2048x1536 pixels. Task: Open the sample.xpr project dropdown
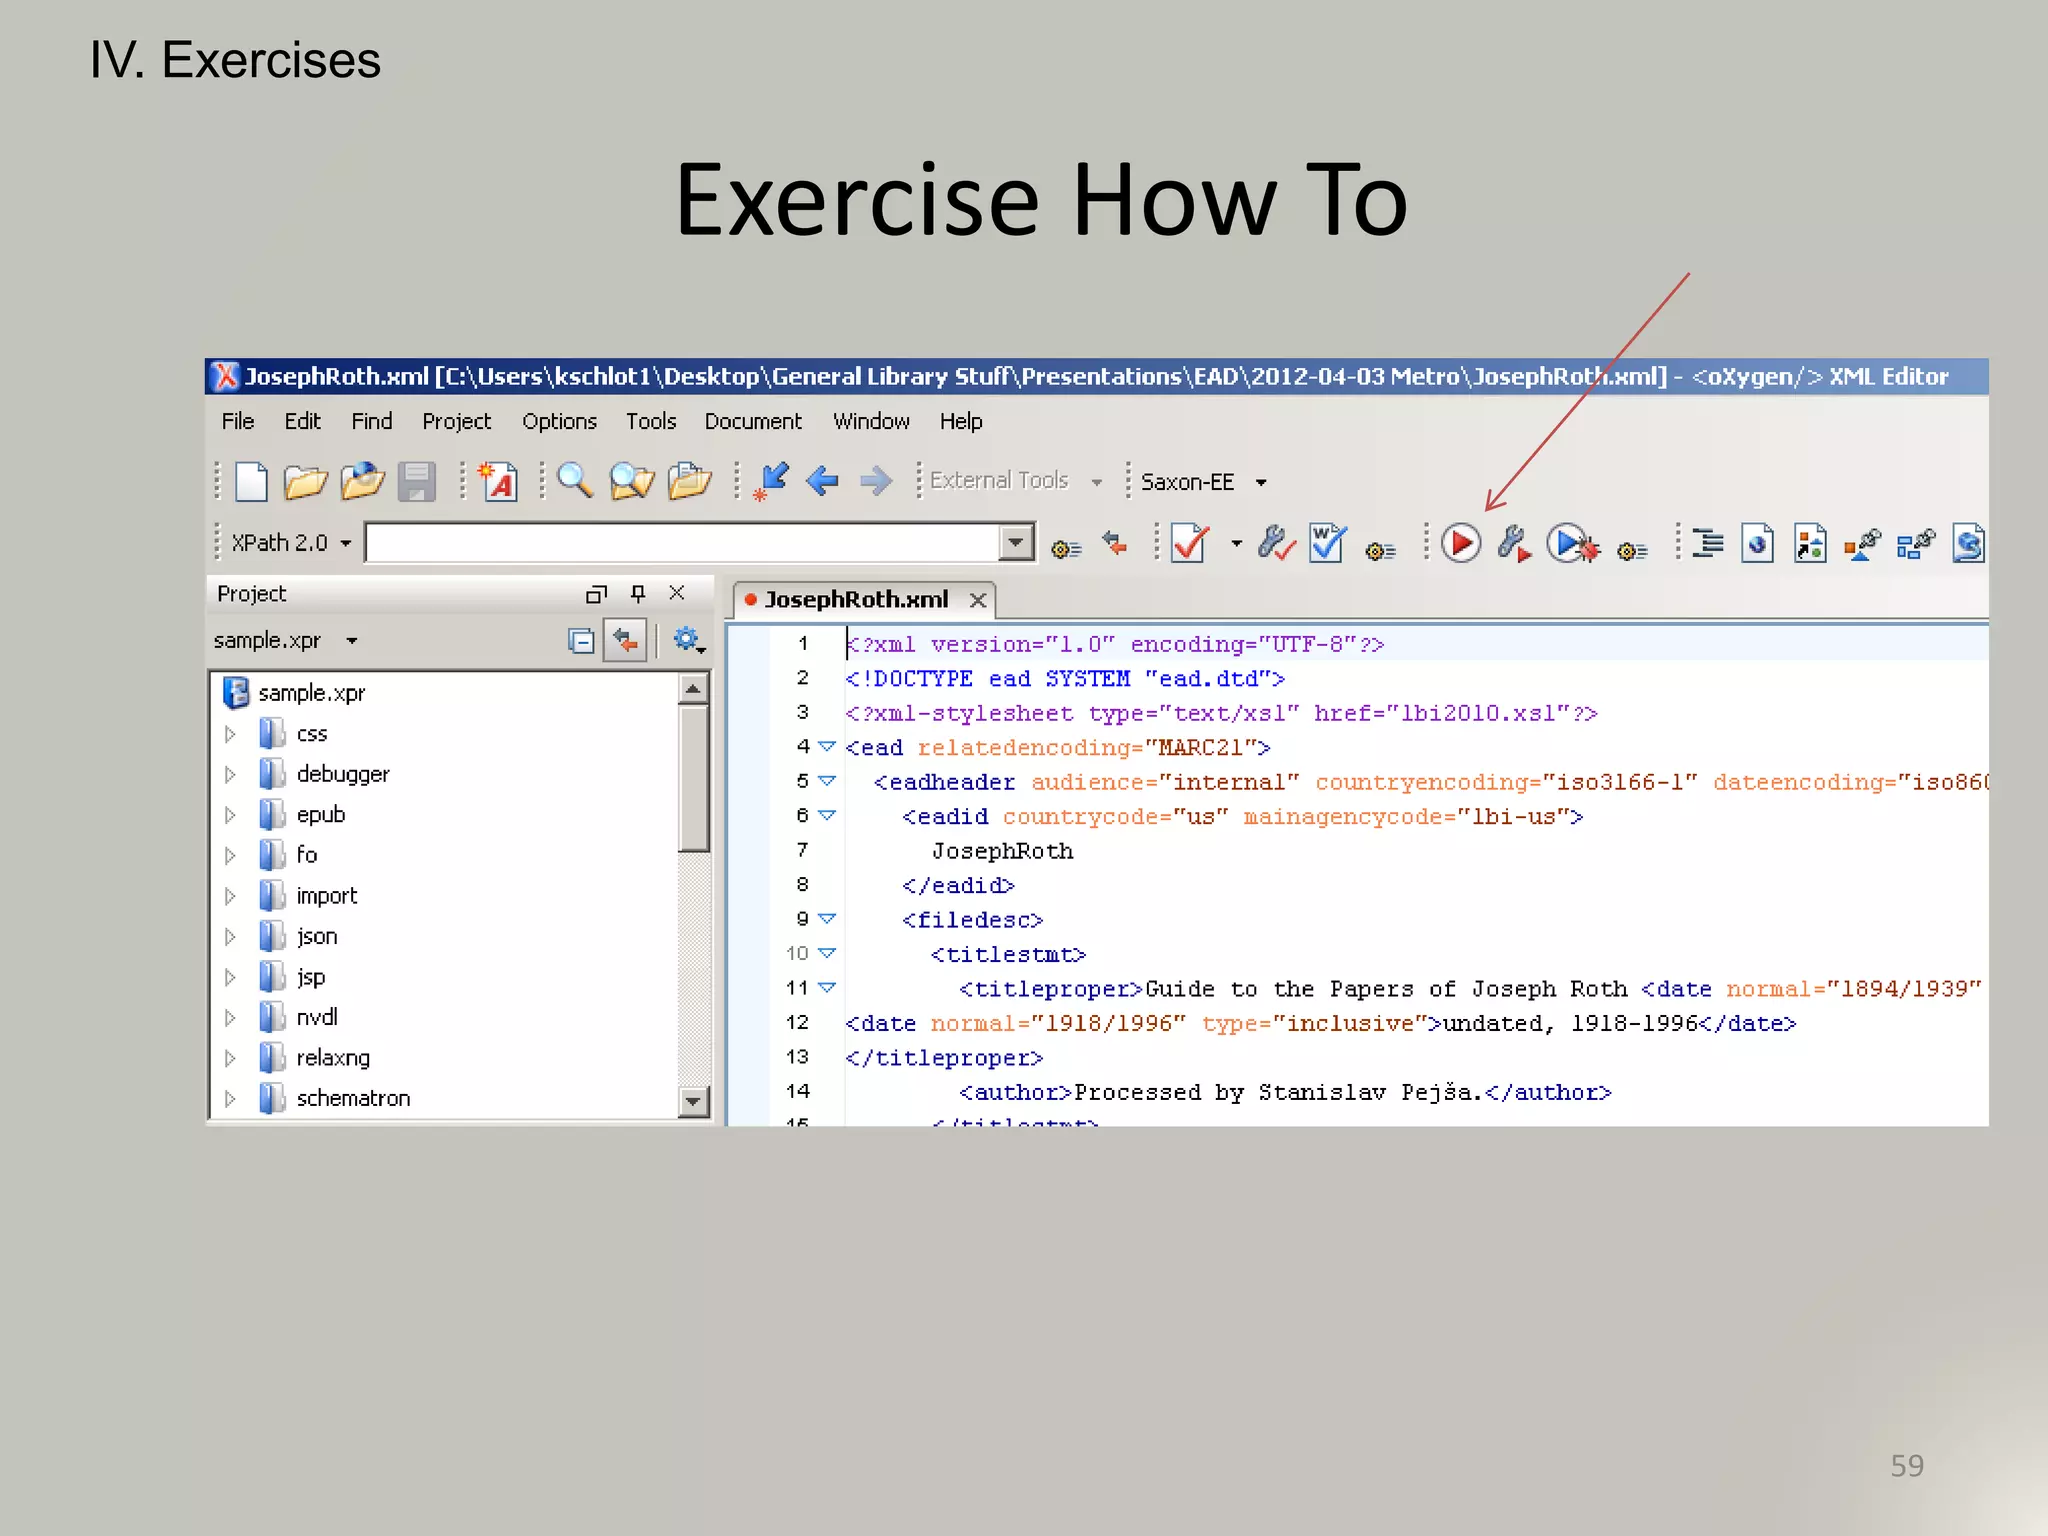(x=351, y=641)
